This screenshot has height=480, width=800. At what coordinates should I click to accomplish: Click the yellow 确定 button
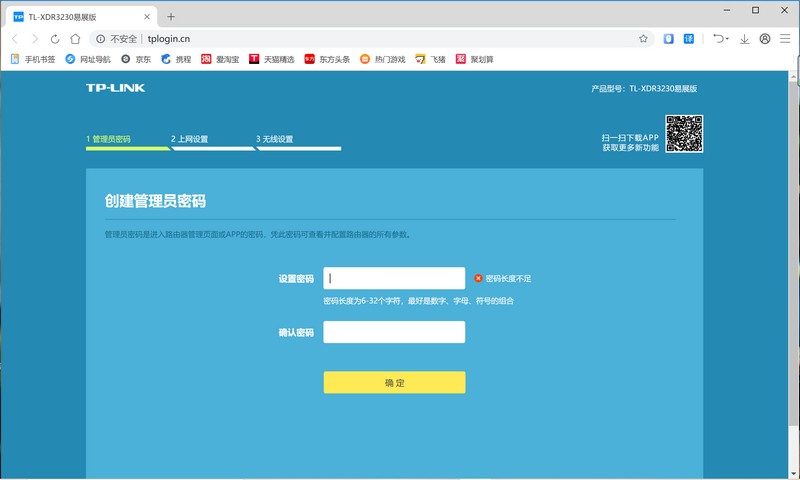(394, 383)
